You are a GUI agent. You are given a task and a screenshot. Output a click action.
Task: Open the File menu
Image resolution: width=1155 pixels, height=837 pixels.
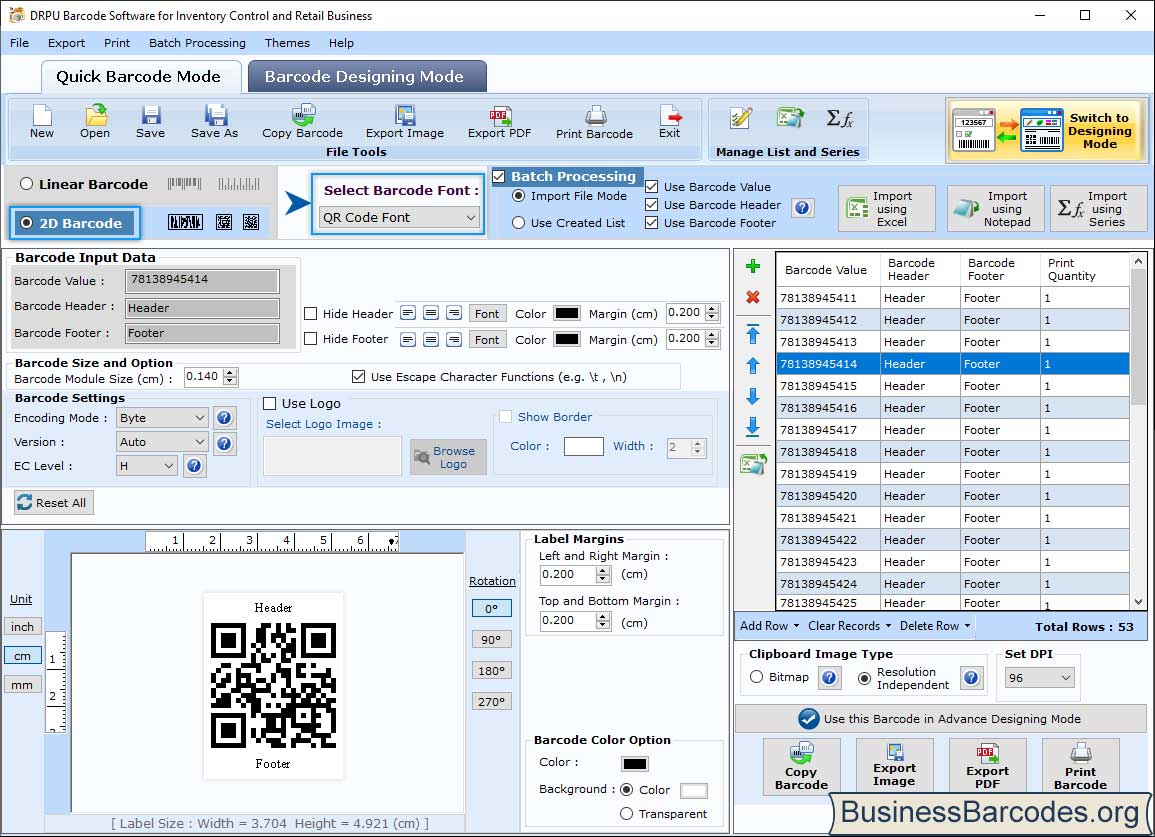pyautogui.click(x=19, y=43)
